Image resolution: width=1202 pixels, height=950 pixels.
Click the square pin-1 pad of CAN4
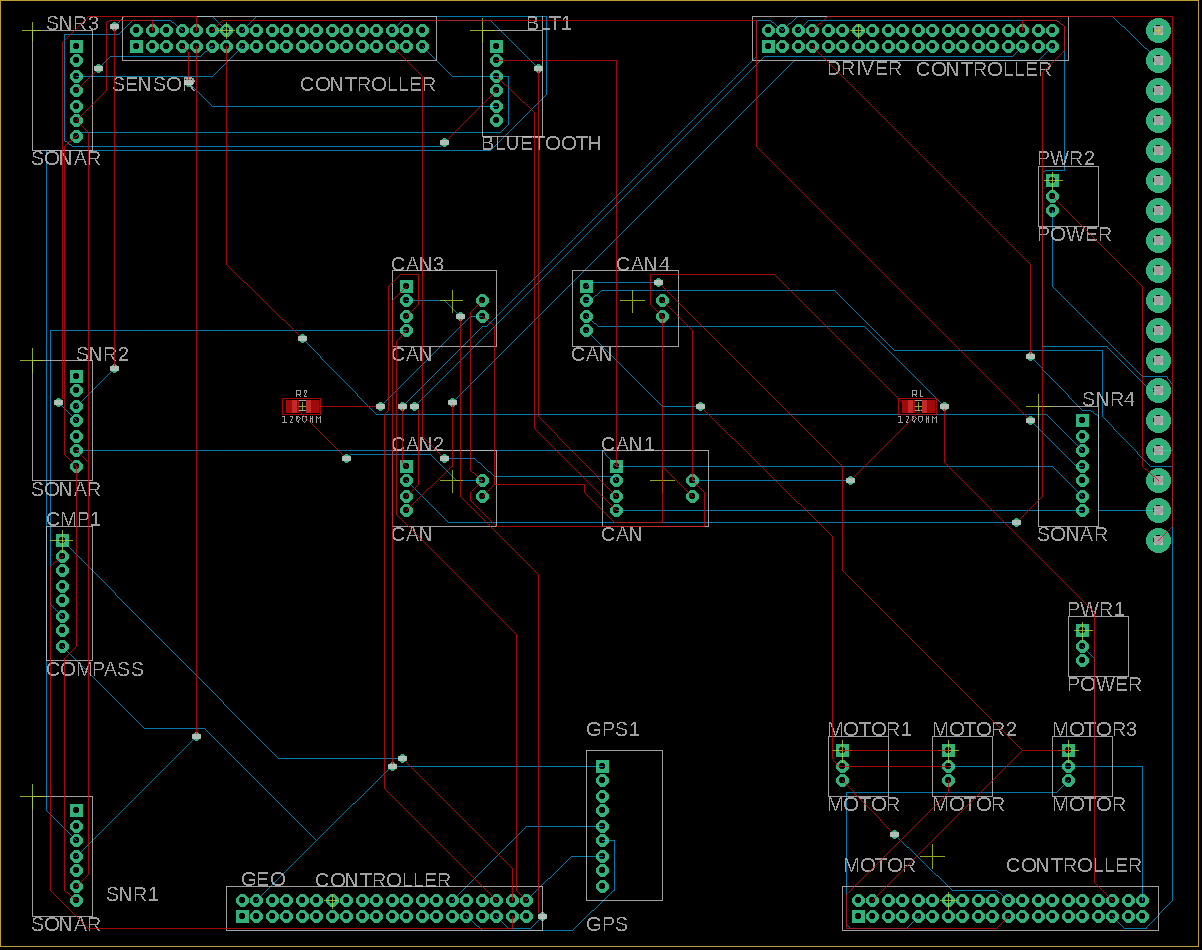click(x=587, y=286)
